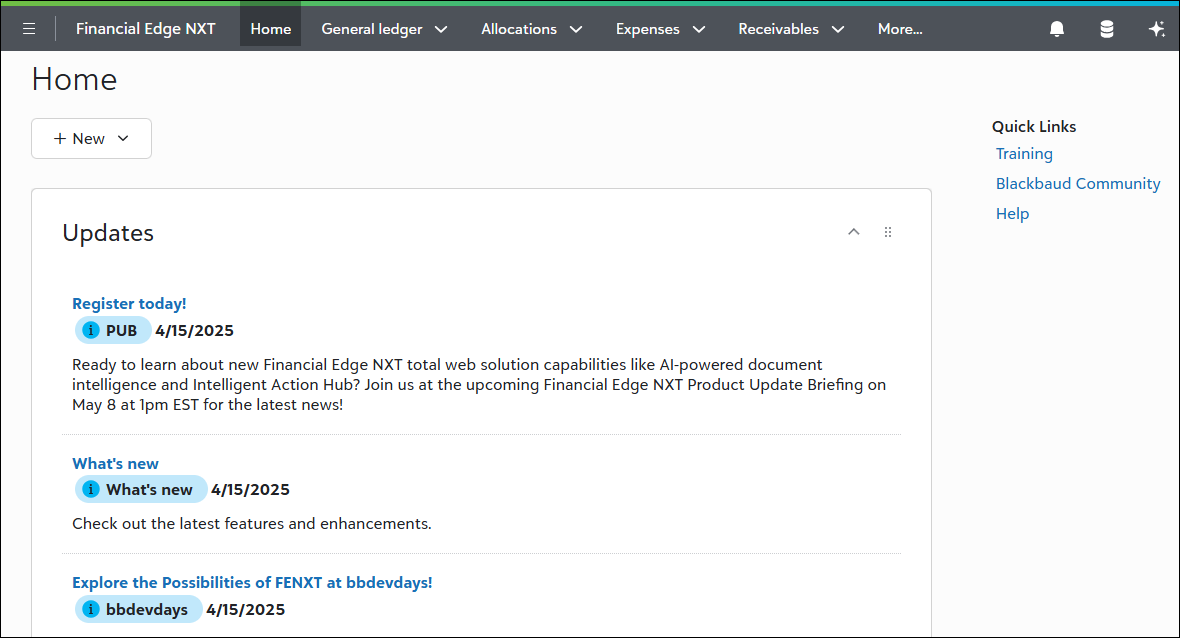The width and height of the screenshot is (1180, 638).
Task: Open the notifications bell
Action: (1057, 29)
